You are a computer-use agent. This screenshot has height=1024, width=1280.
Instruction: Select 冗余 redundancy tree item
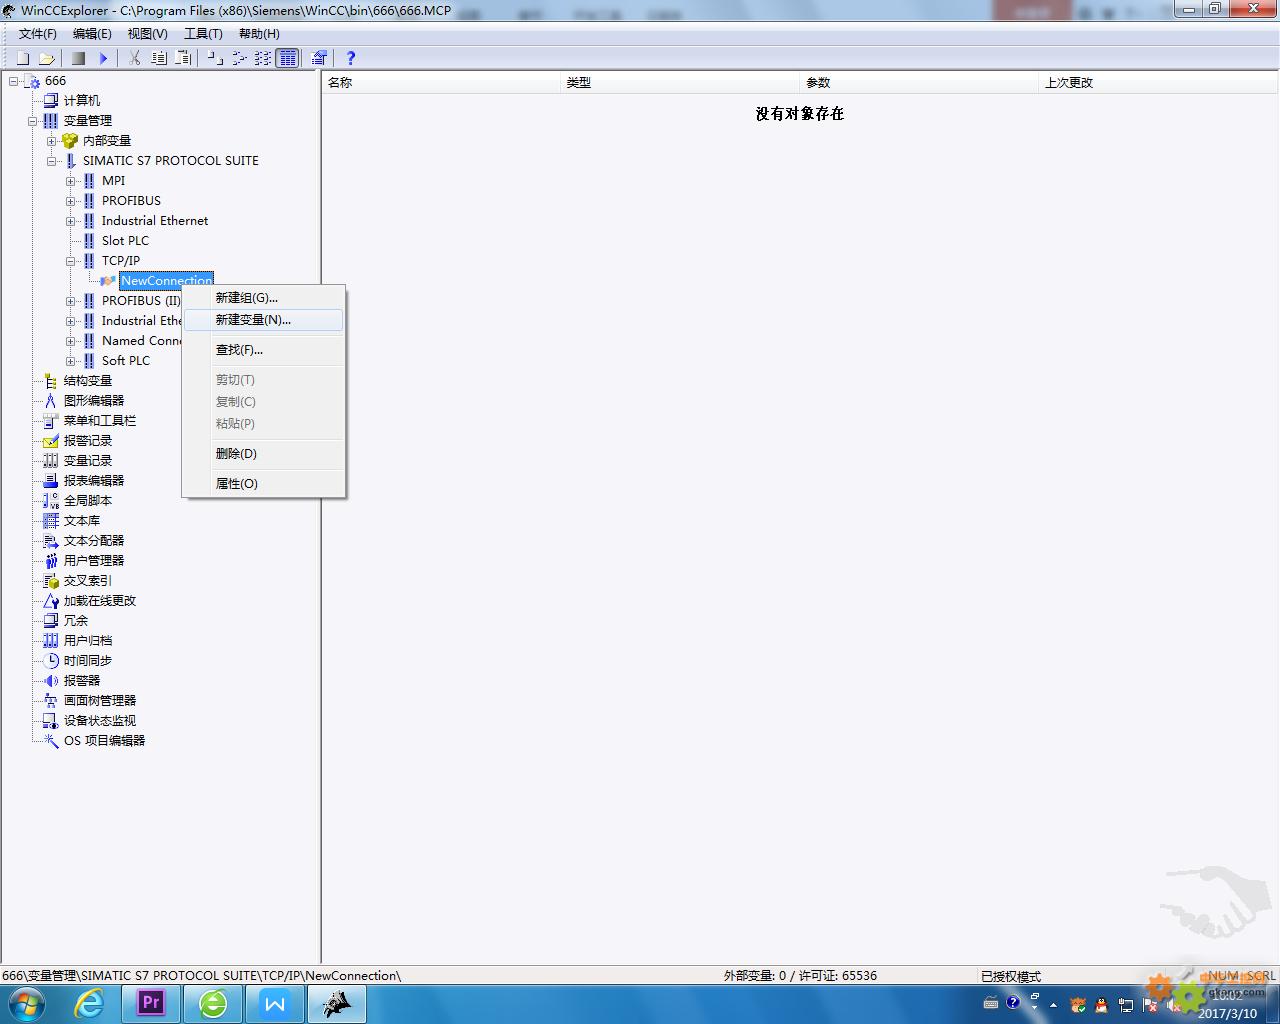tap(75, 621)
